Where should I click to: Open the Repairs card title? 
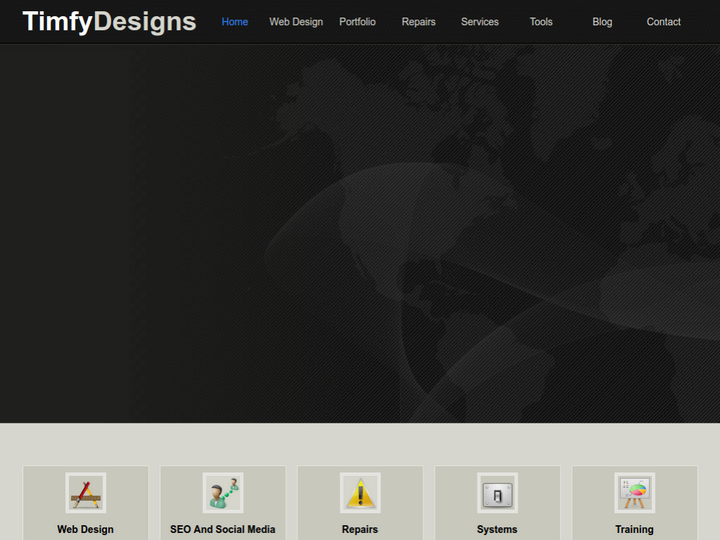tap(360, 529)
